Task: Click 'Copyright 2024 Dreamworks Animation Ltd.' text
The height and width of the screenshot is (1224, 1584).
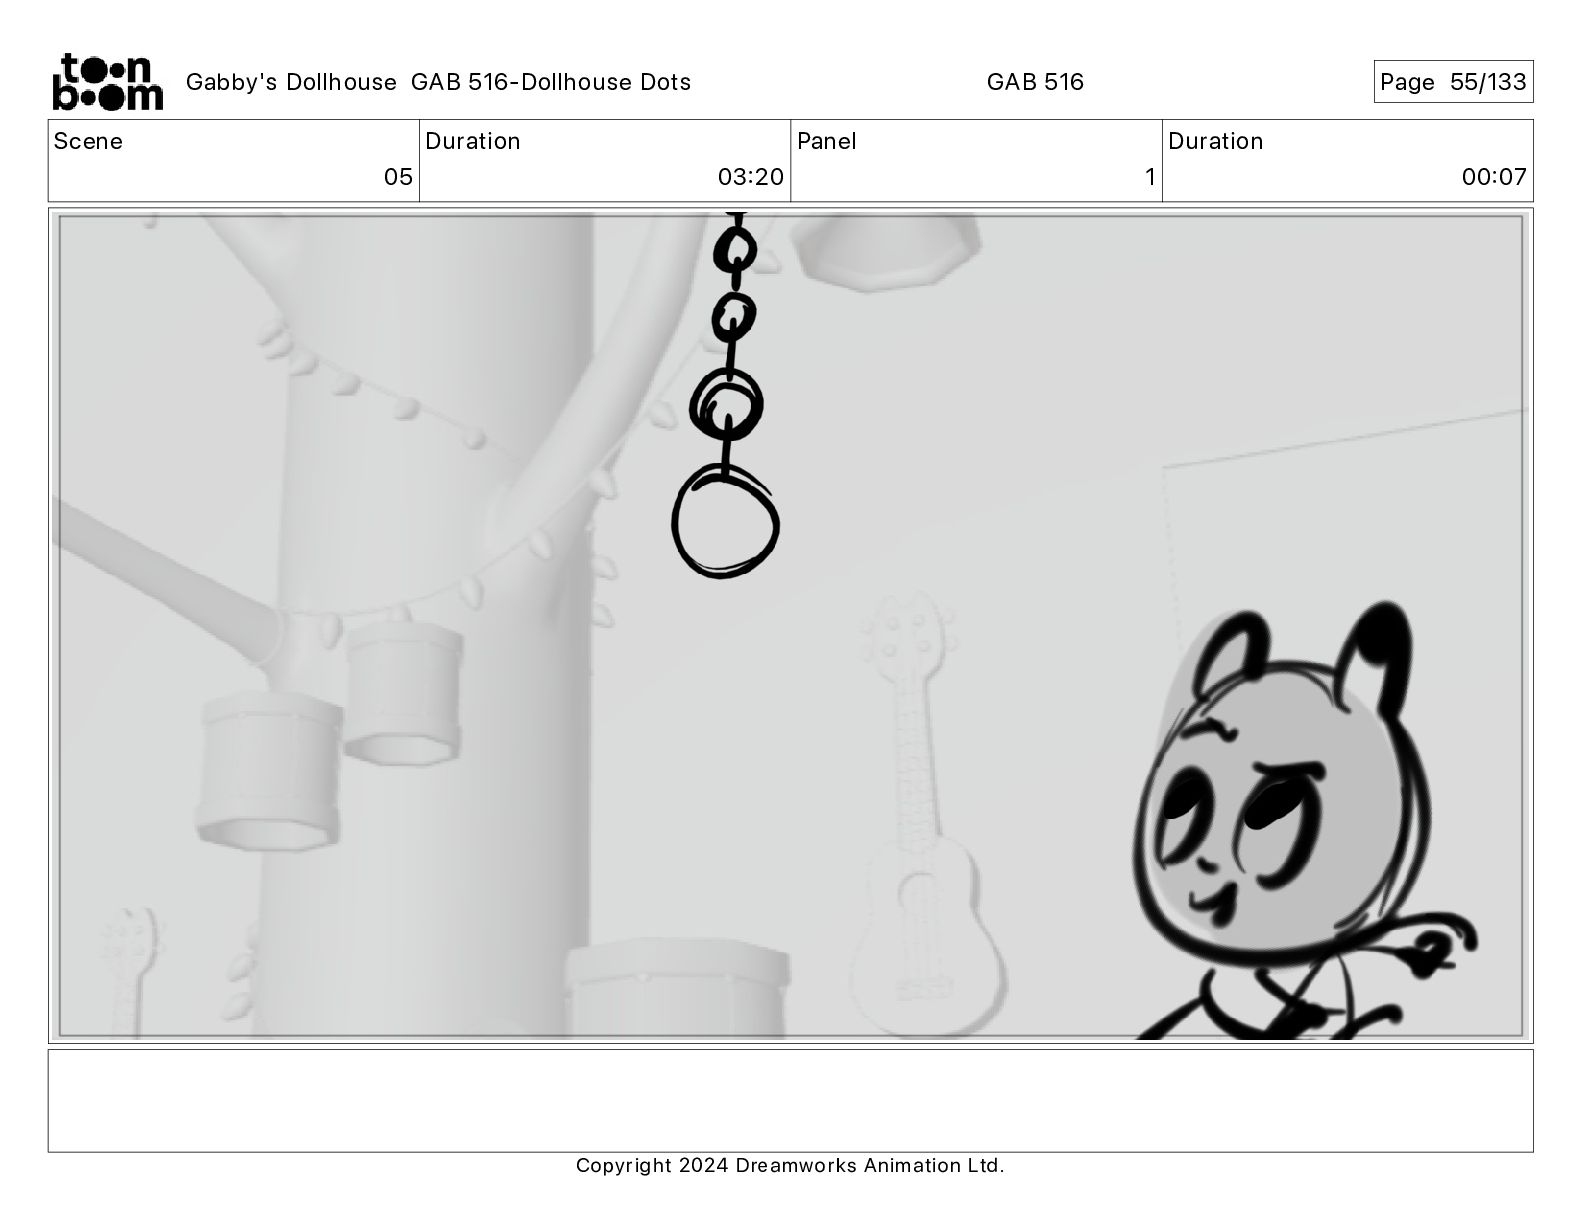Action: click(x=790, y=1165)
